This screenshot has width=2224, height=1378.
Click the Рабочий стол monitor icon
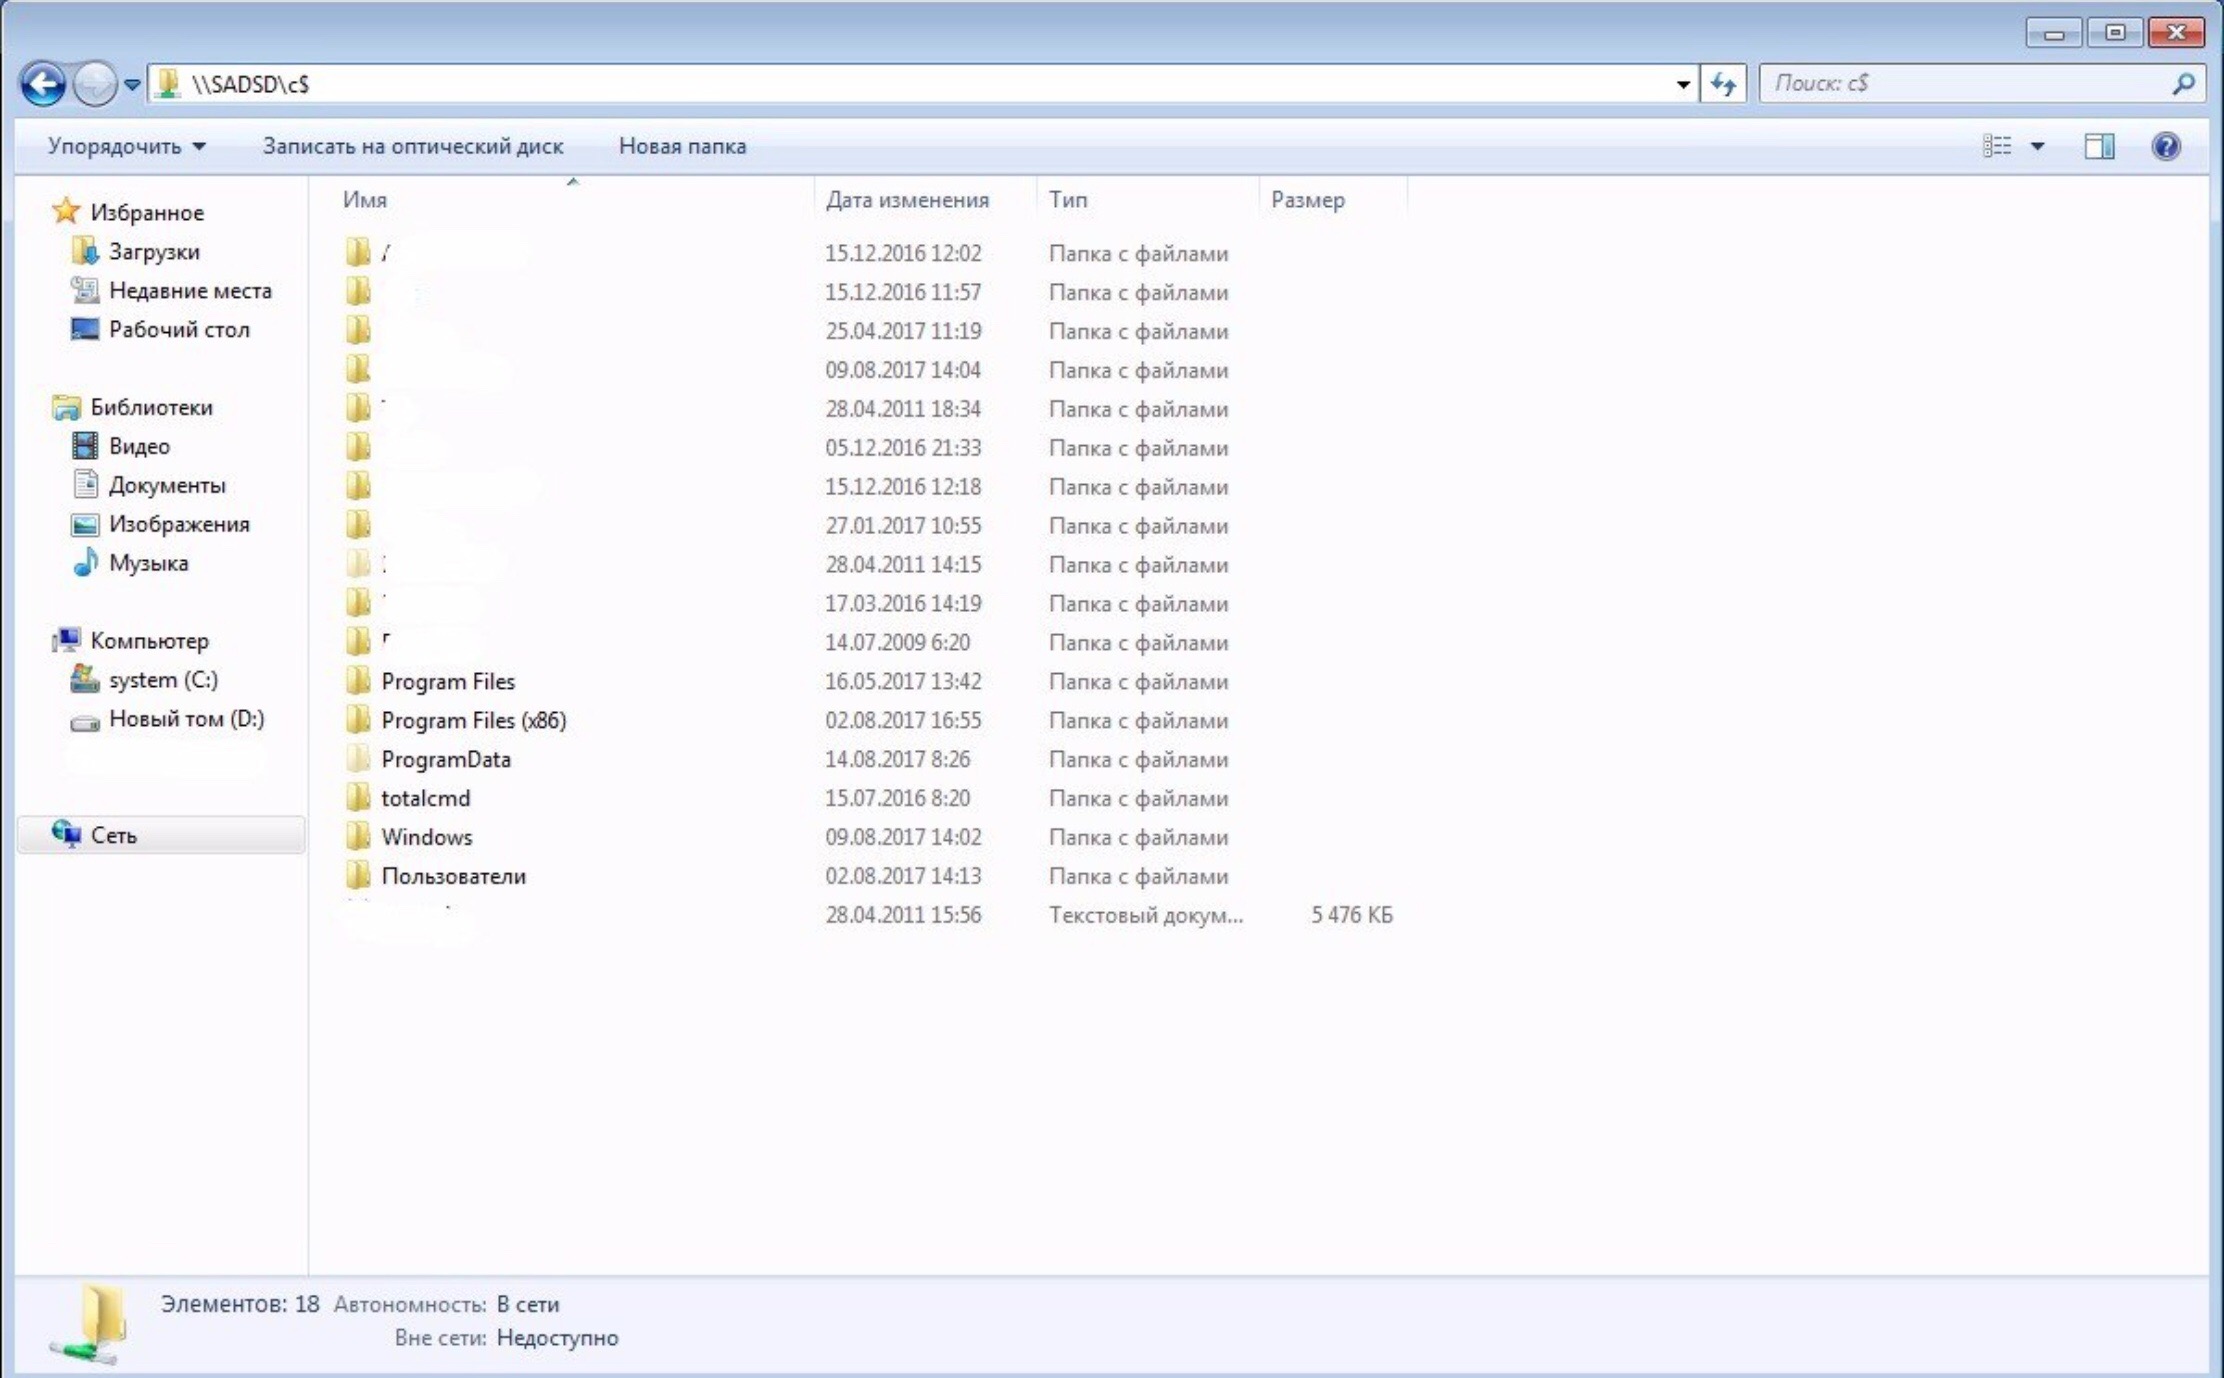tap(85, 328)
